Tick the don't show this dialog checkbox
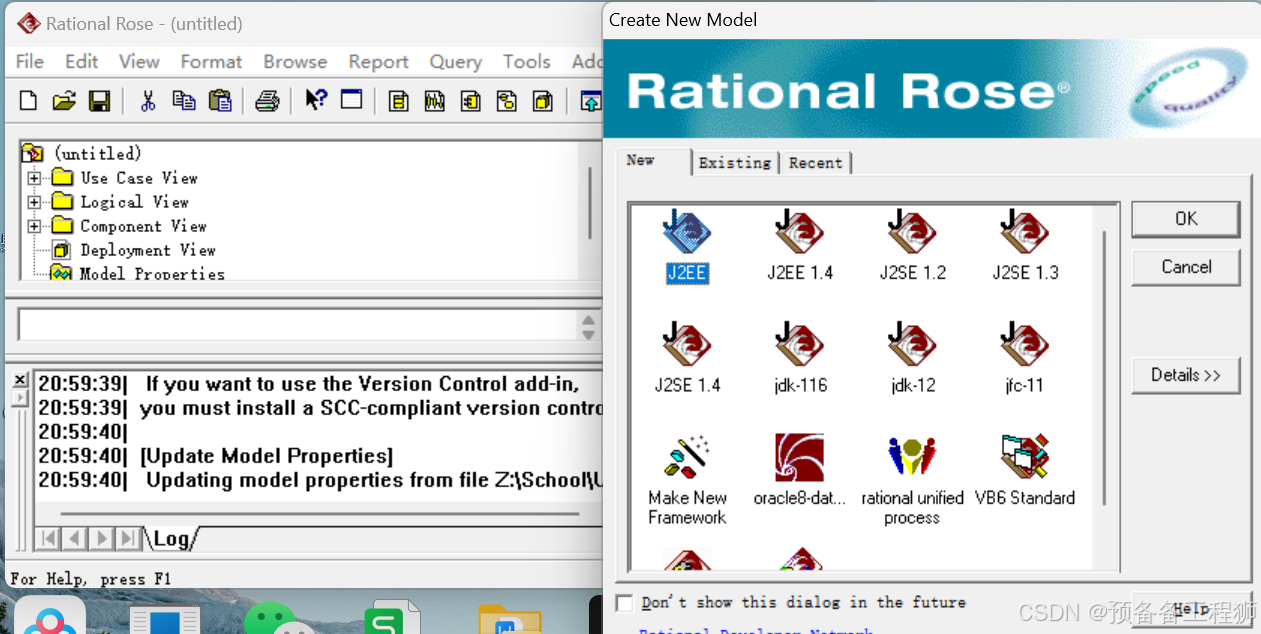1261x634 pixels. point(624,603)
